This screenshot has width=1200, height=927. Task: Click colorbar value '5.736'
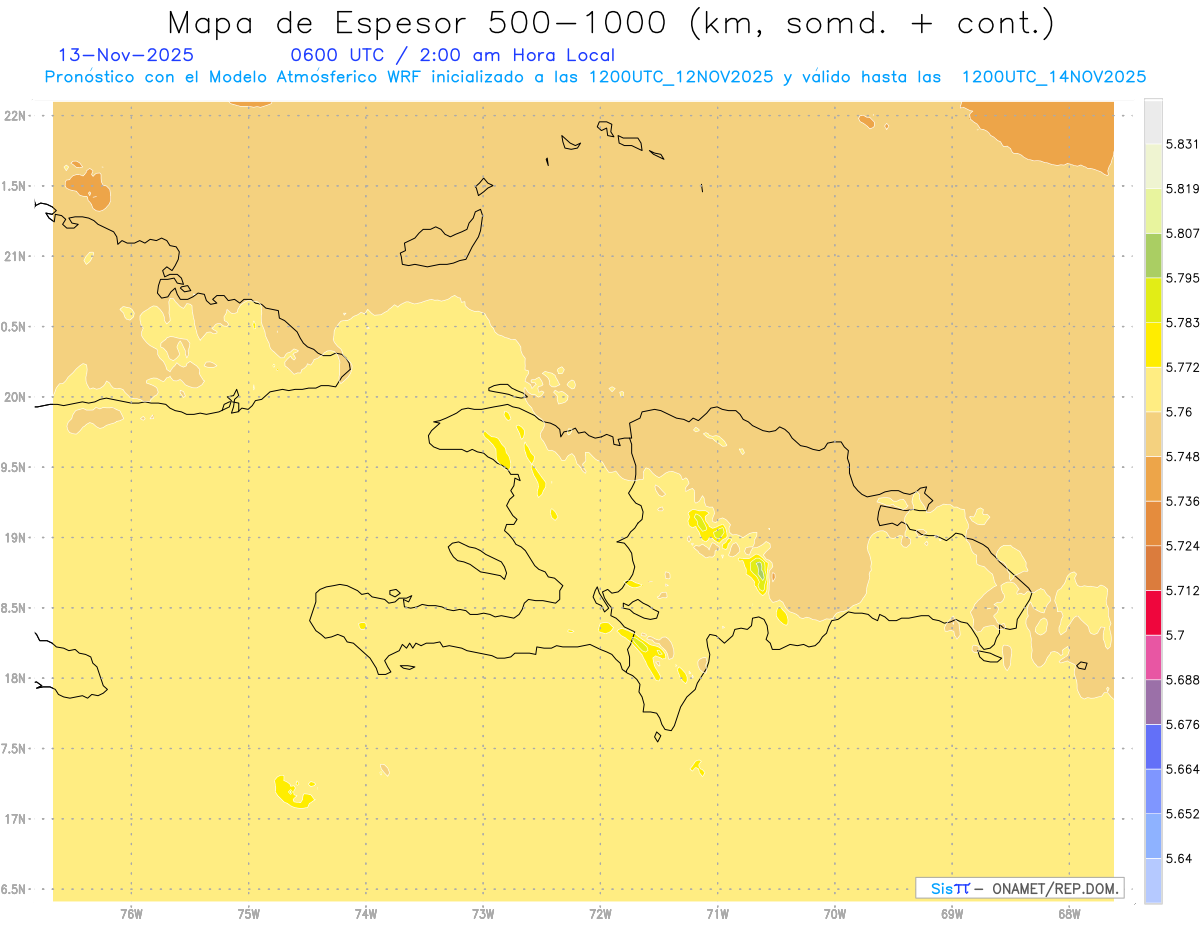[1183, 501]
